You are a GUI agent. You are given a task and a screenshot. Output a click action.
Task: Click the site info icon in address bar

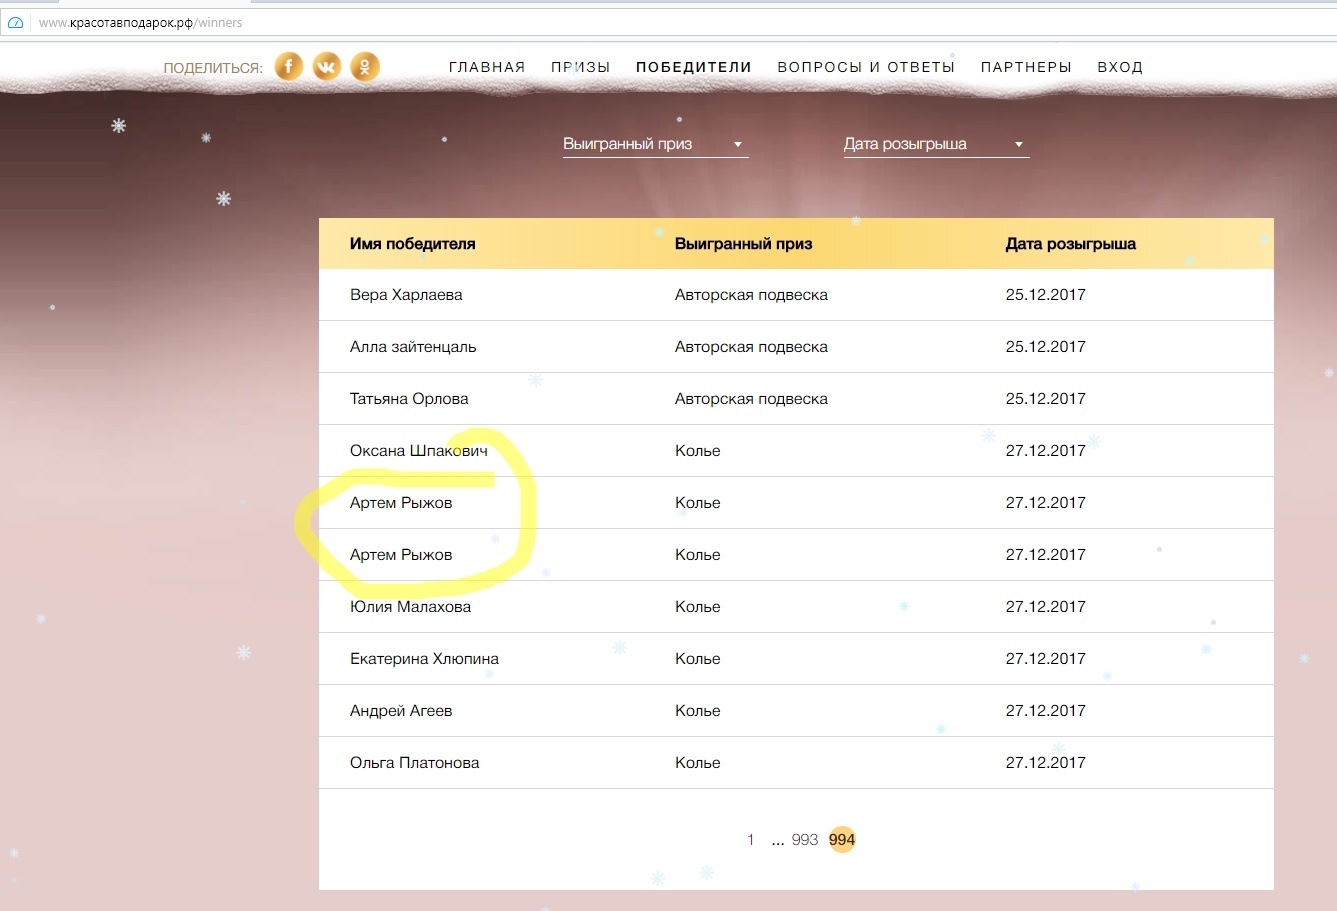click(x=16, y=22)
